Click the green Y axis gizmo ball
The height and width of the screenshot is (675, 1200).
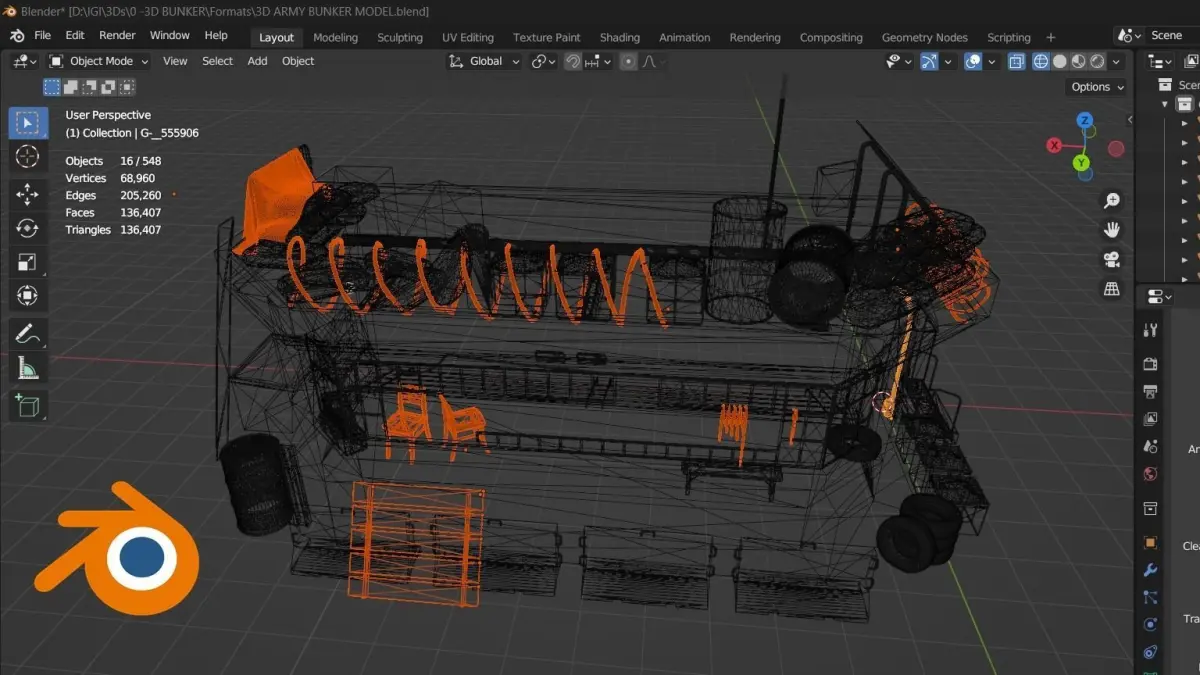point(1082,163)
